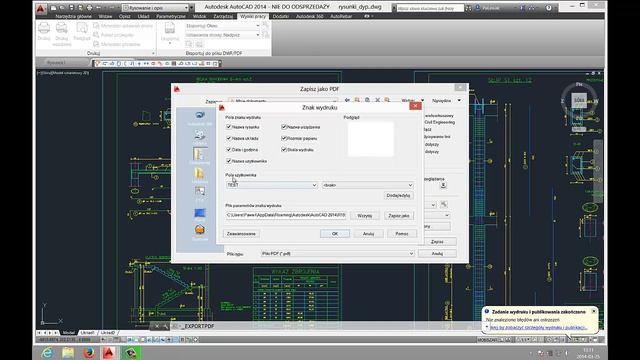640x360 pixels.
Task: Open the Dodatki ribbon tab
Action: (x=281, y=16)
